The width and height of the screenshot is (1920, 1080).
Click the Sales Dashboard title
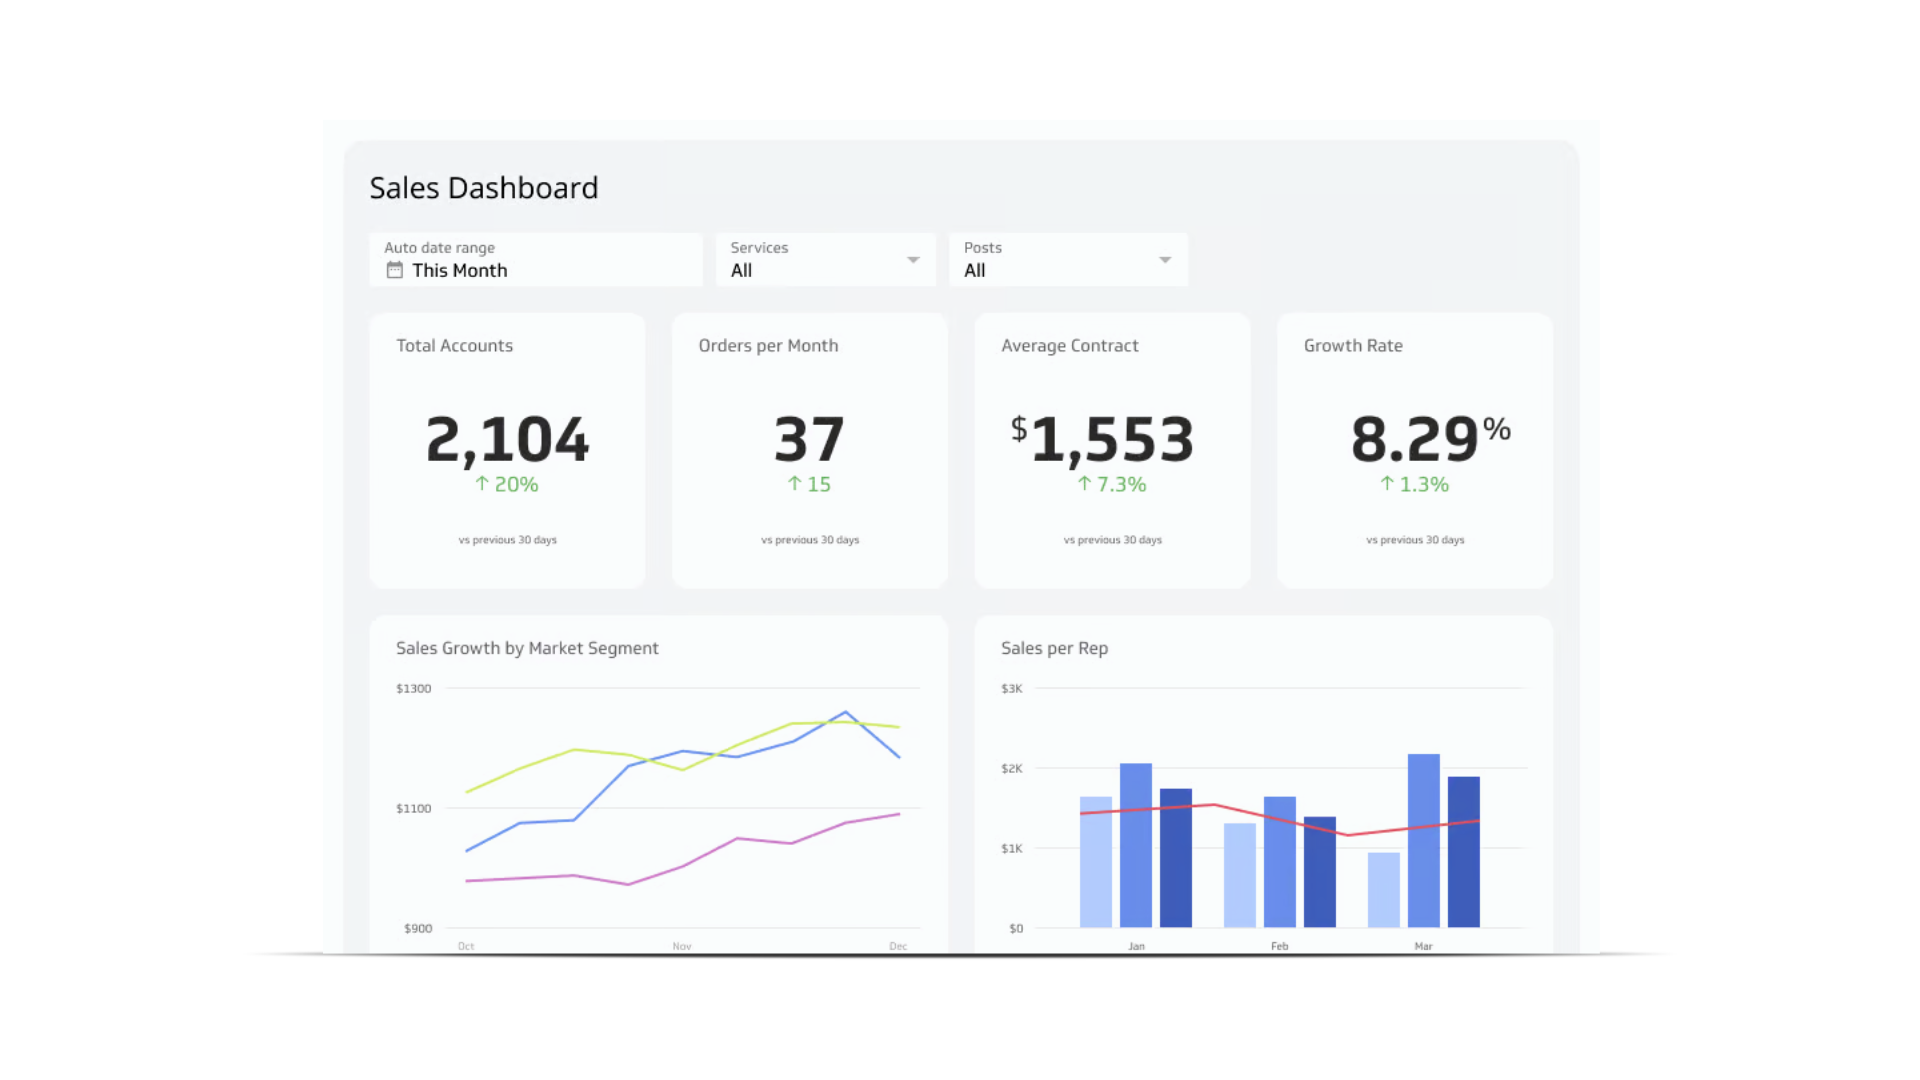click(x=484, y=188)
